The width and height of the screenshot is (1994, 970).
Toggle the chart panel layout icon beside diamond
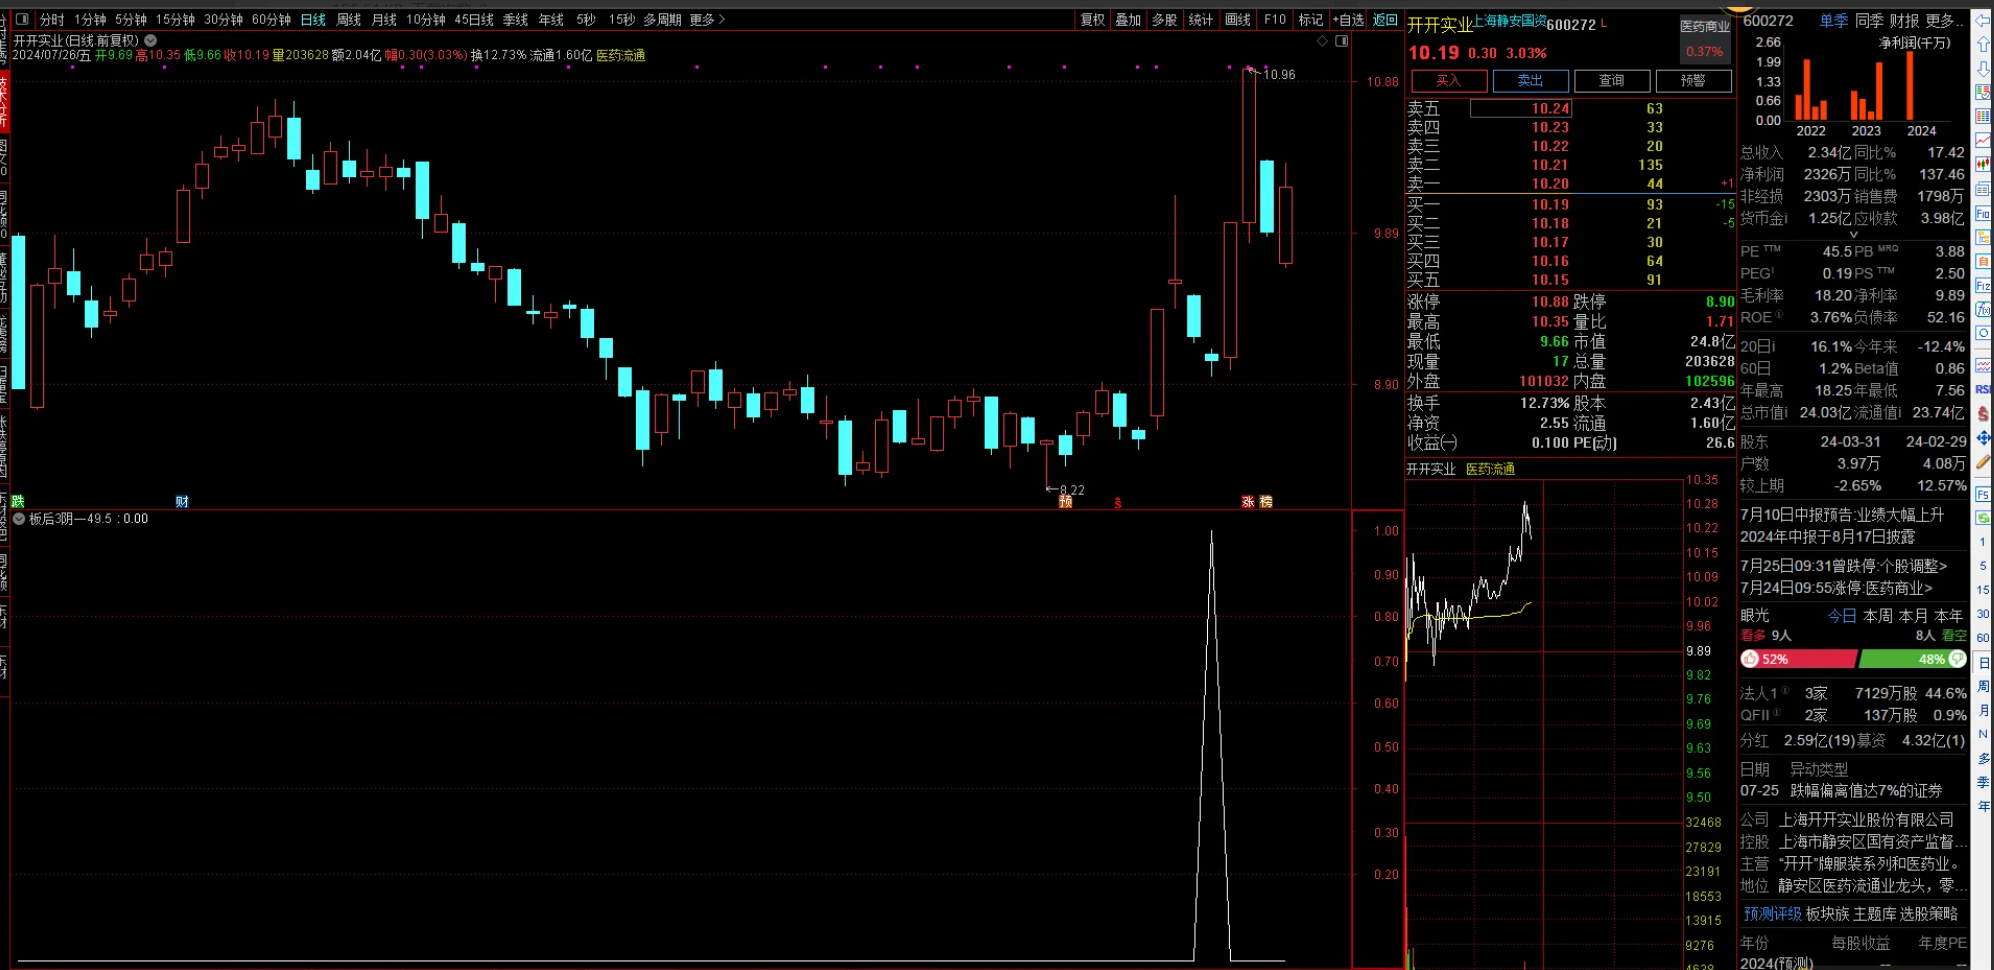(1342, 41)
